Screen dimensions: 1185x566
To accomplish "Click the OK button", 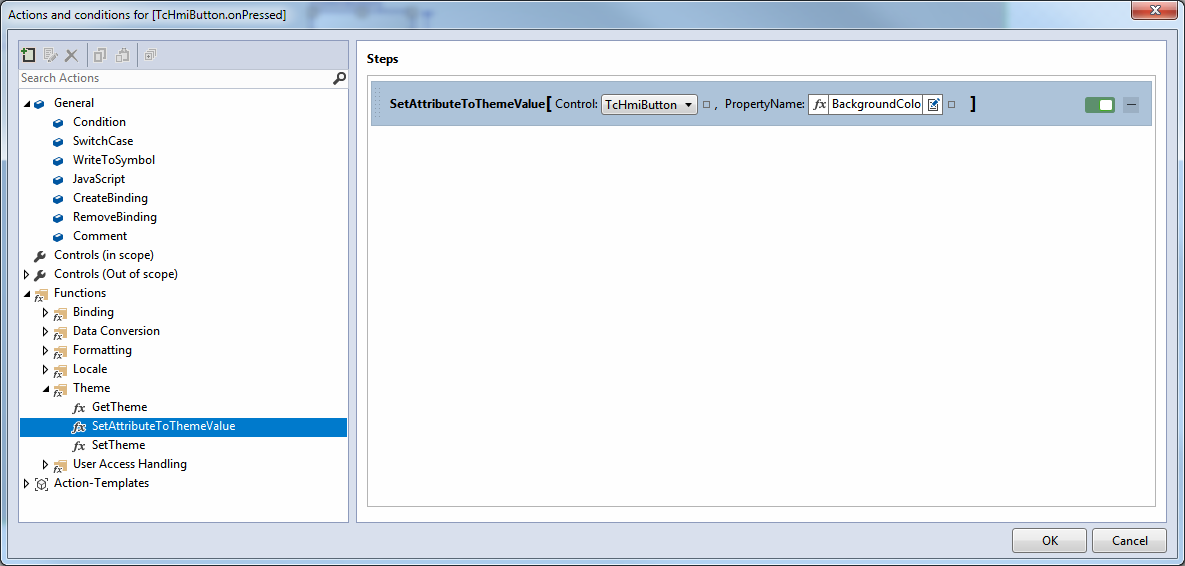I will coord(1050,540).
